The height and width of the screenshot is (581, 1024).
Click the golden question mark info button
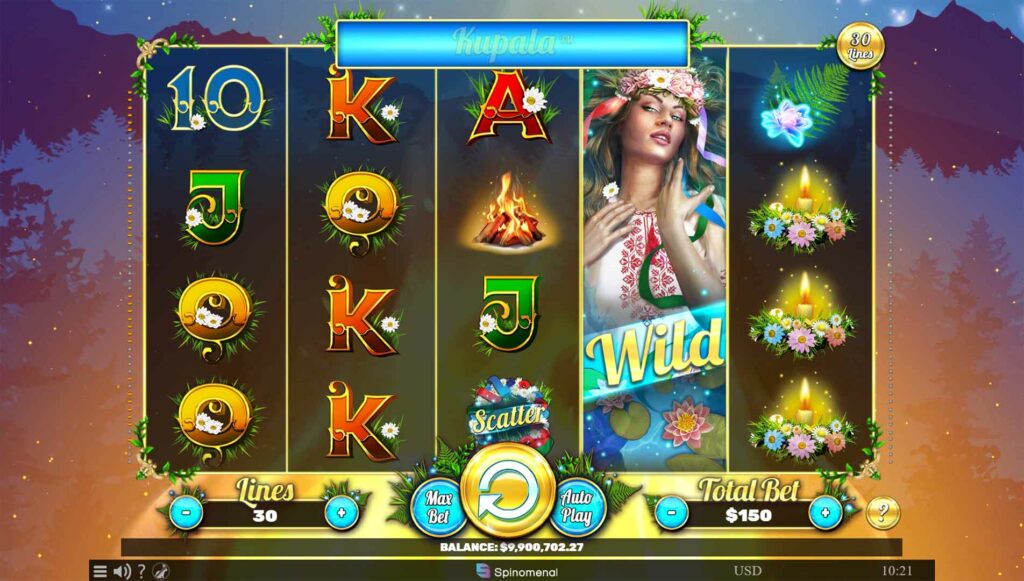[882, 512]
